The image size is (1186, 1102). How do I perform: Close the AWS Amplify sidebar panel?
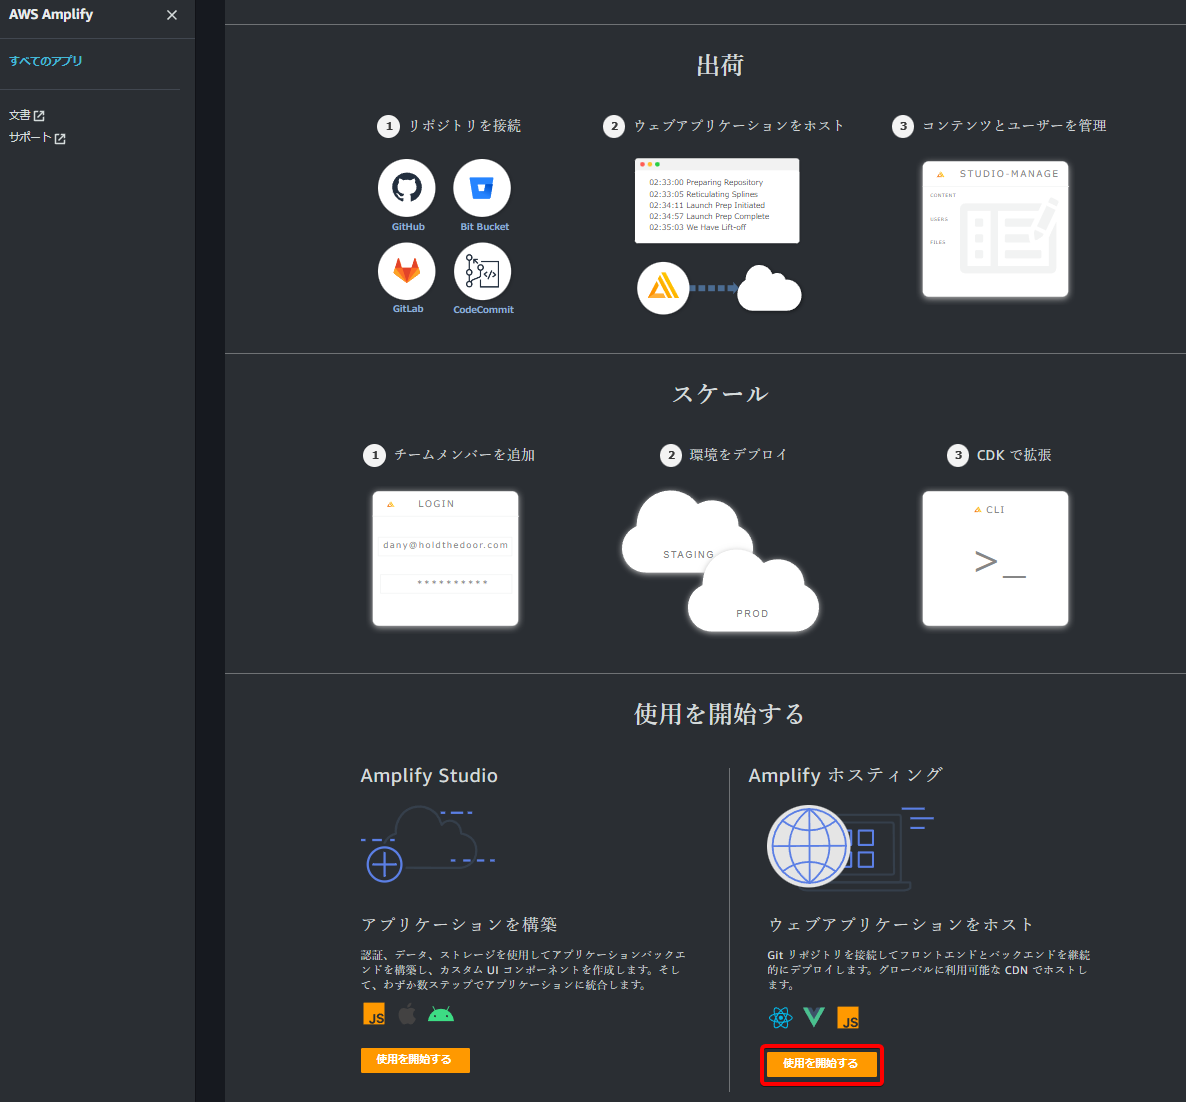172,15
